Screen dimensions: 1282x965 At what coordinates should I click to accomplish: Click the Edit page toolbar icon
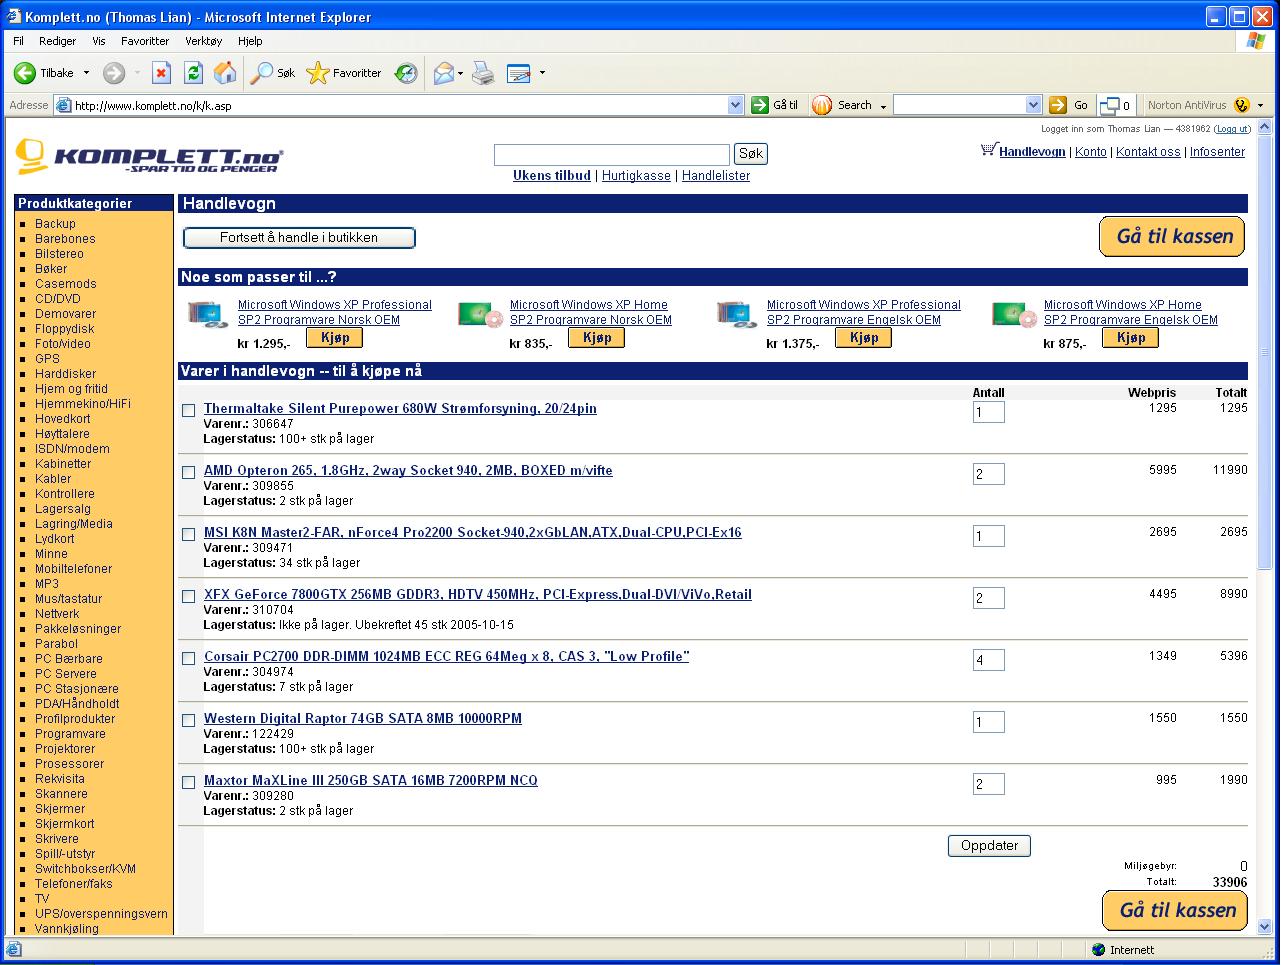point(519,73)
